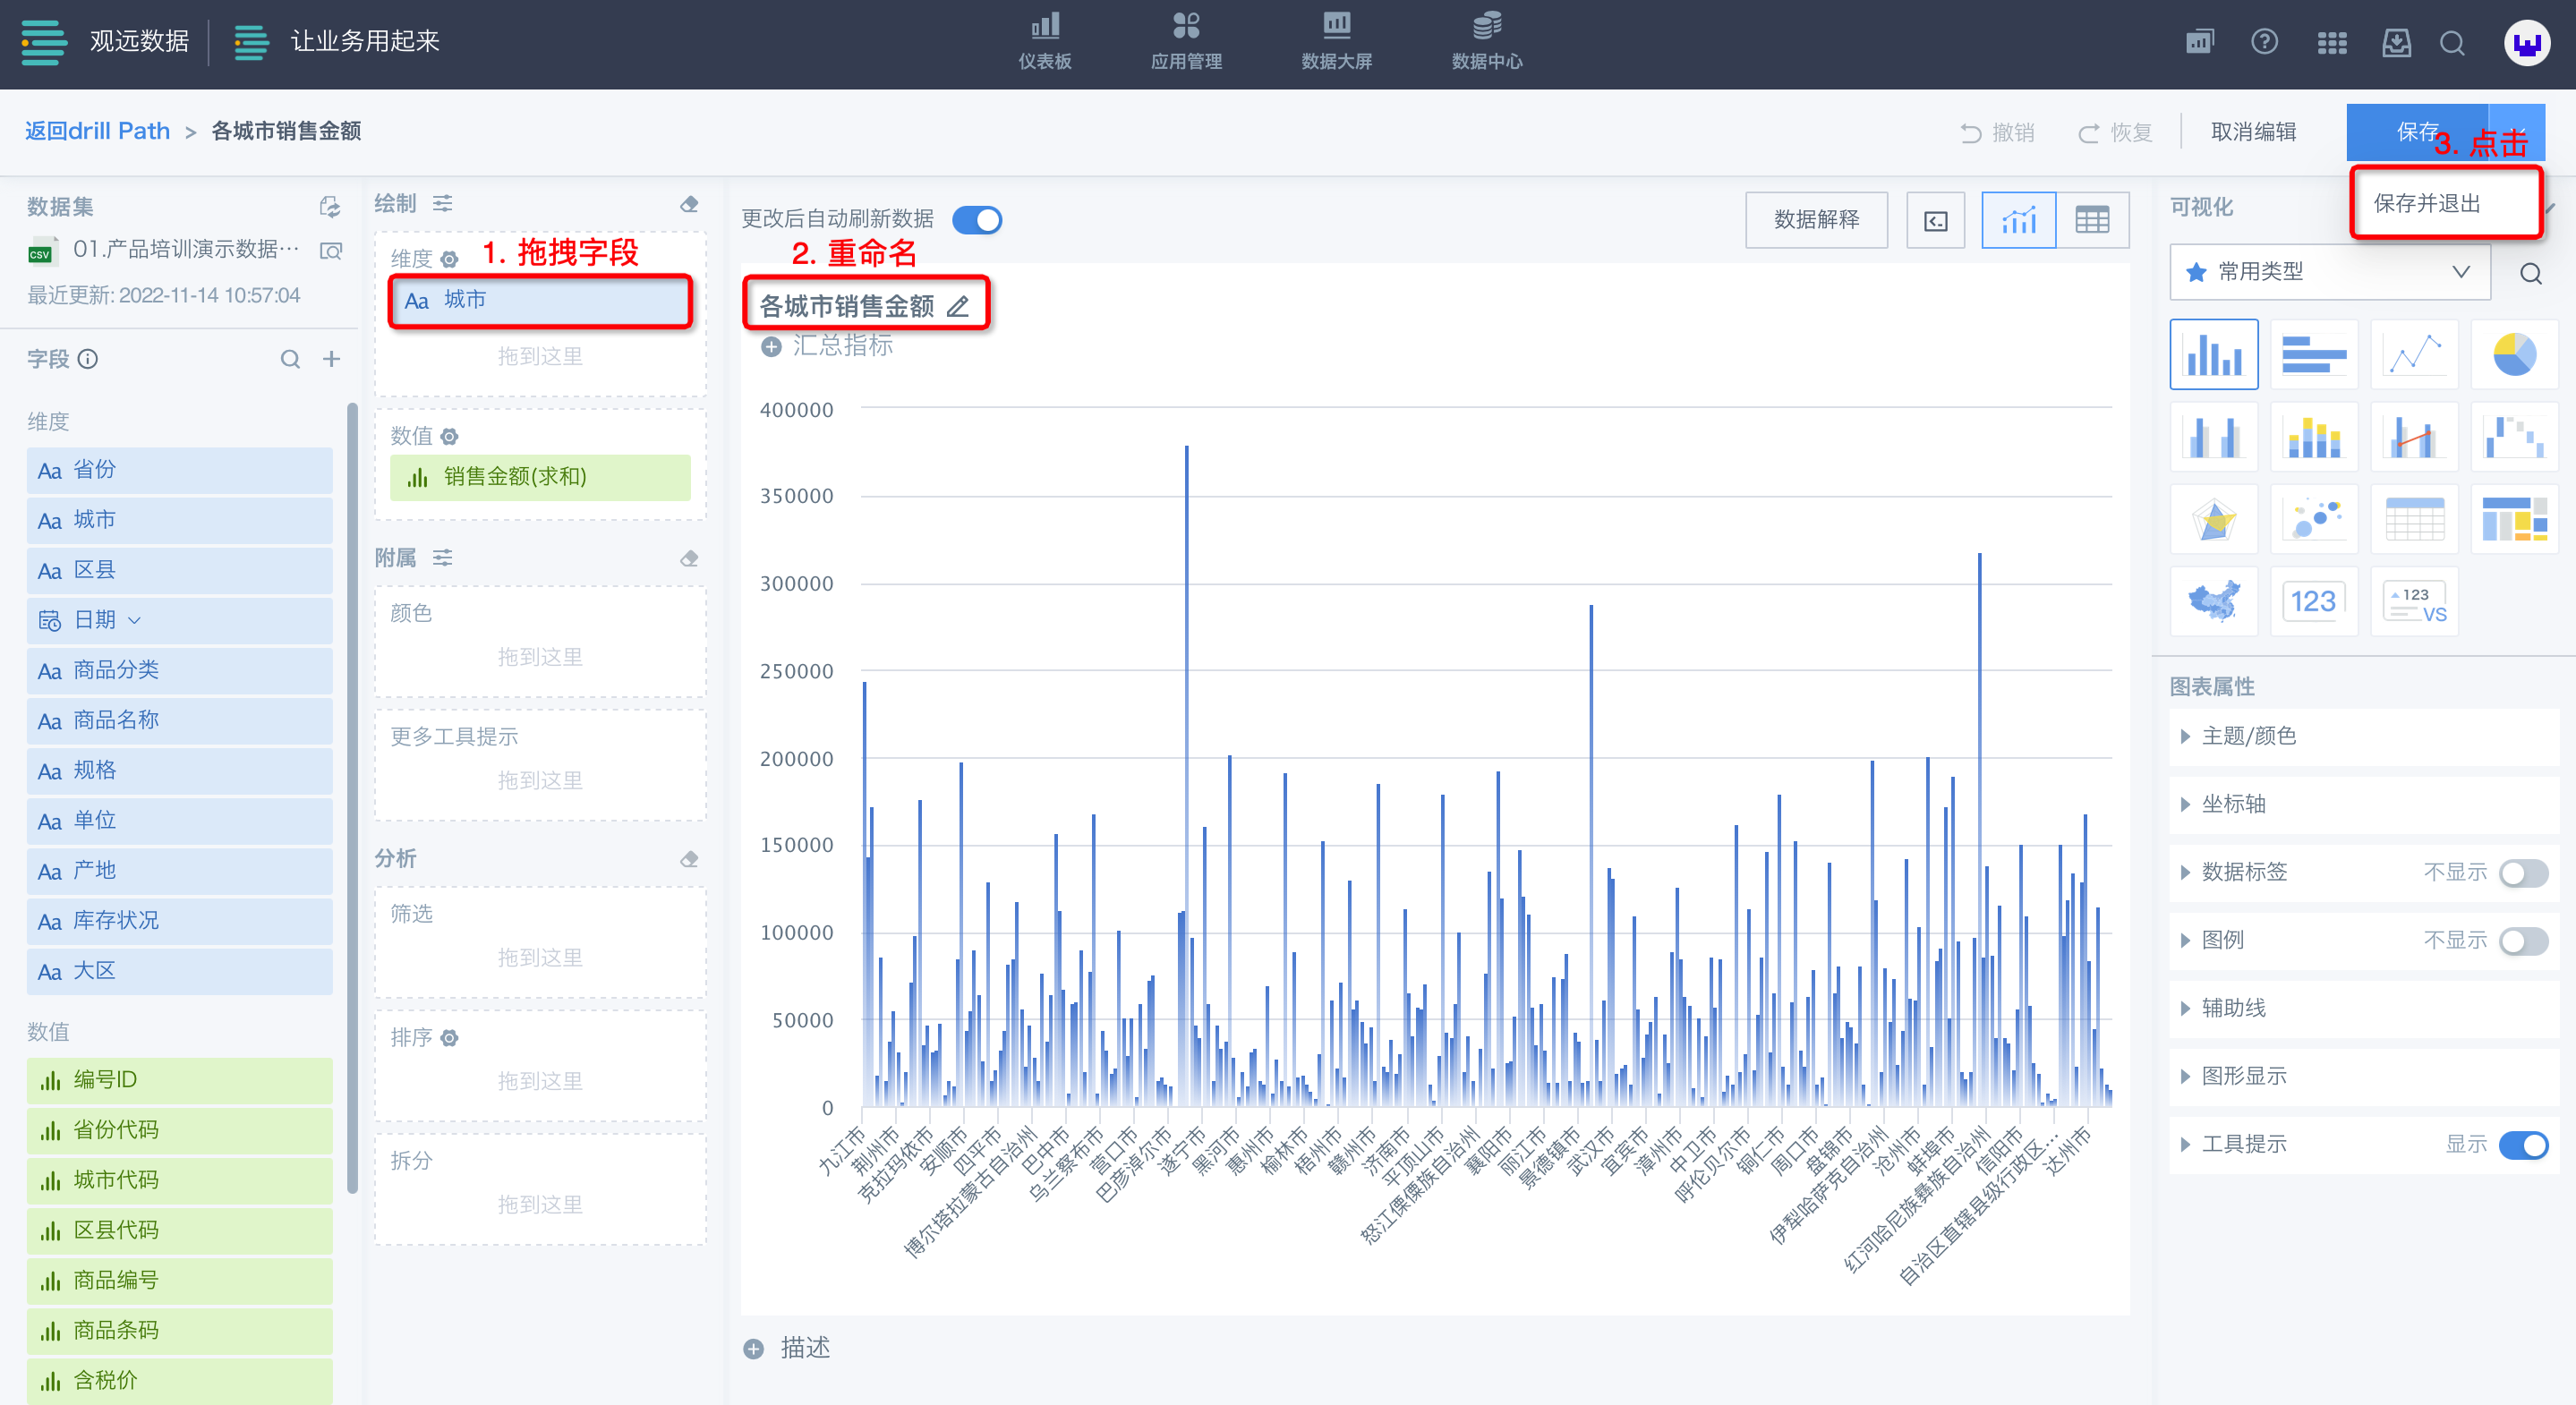Turn off the tooltip display toggle

tap(2522, 1145)
